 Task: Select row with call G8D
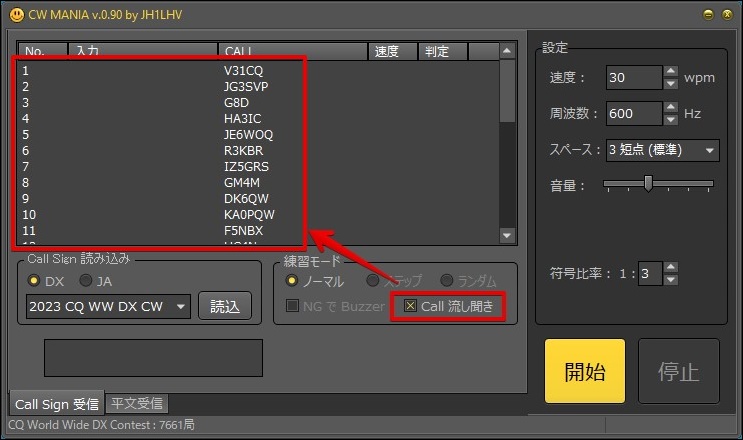pyautogui.click(x=259, y=103)
